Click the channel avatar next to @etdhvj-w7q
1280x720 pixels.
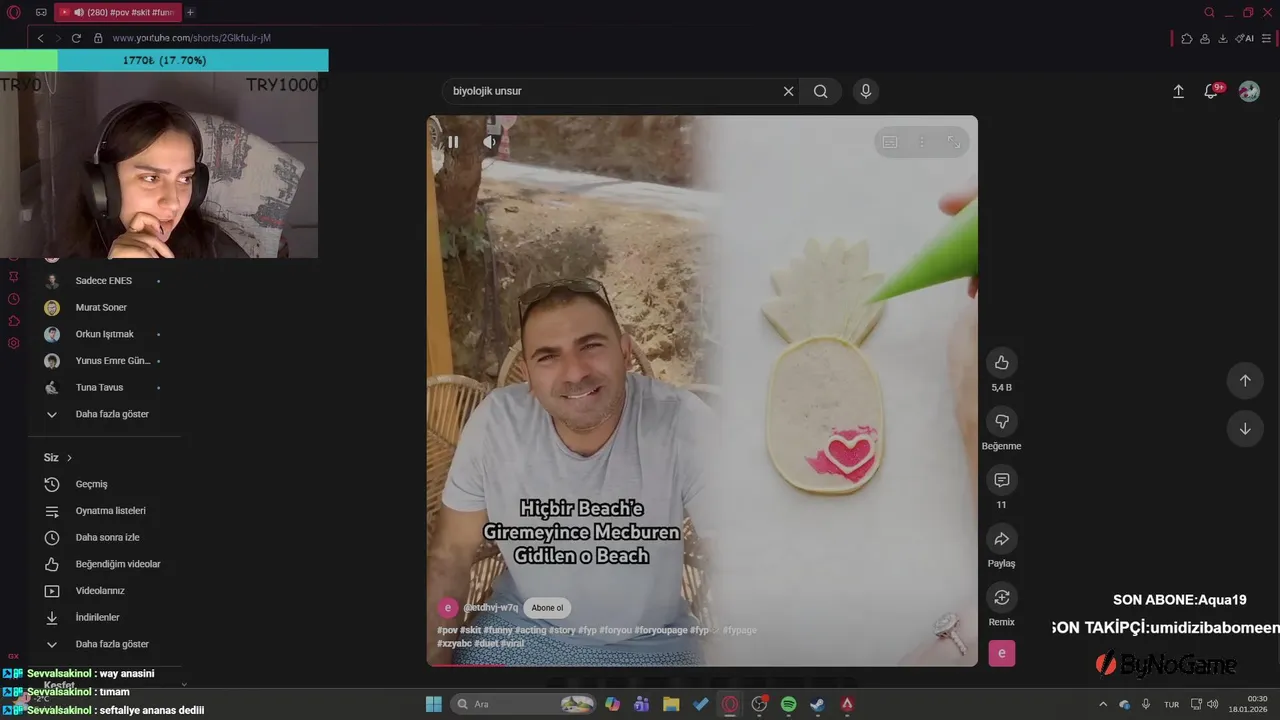tap(448, 607)
